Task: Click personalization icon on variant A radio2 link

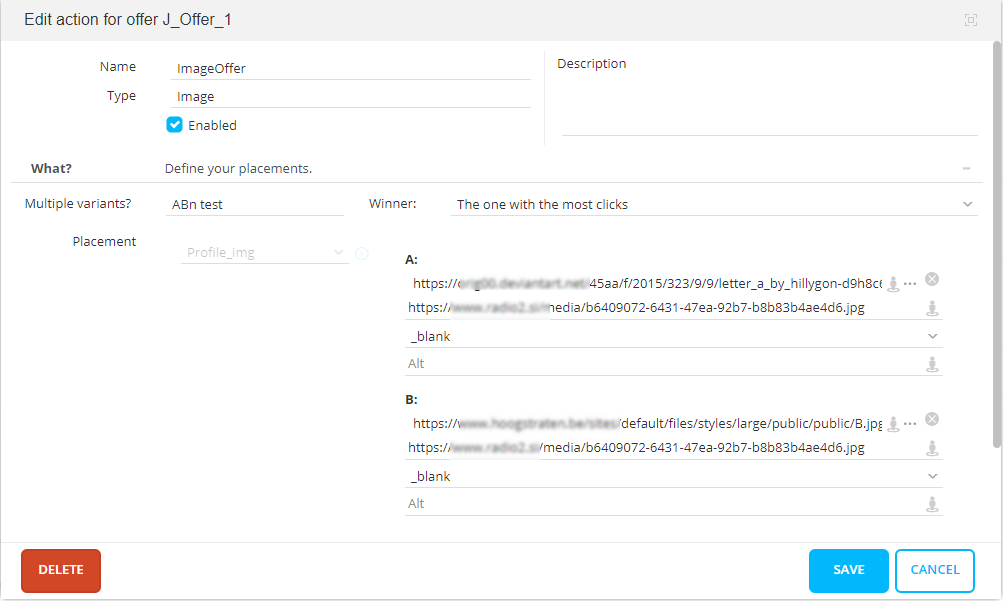Action: click(x=932, y=308)
